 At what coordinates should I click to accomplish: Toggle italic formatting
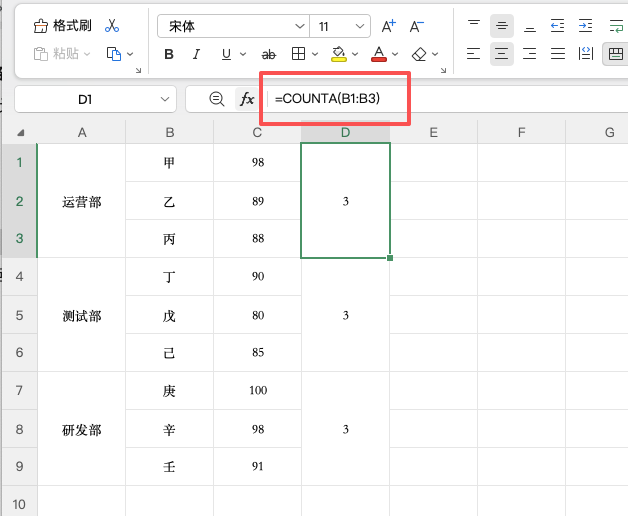(x=197, y=54)
